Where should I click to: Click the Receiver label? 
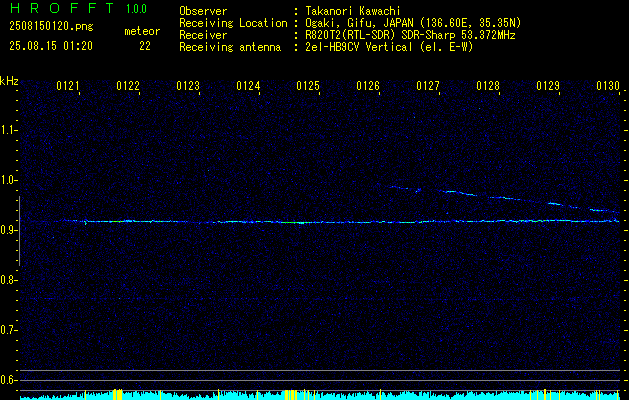click(203, 35)
